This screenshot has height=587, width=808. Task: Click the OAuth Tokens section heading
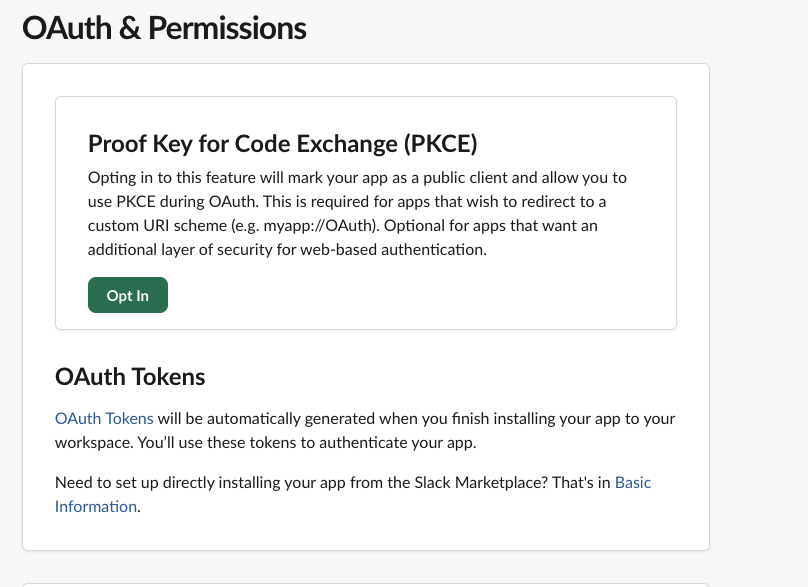point(130,377)
